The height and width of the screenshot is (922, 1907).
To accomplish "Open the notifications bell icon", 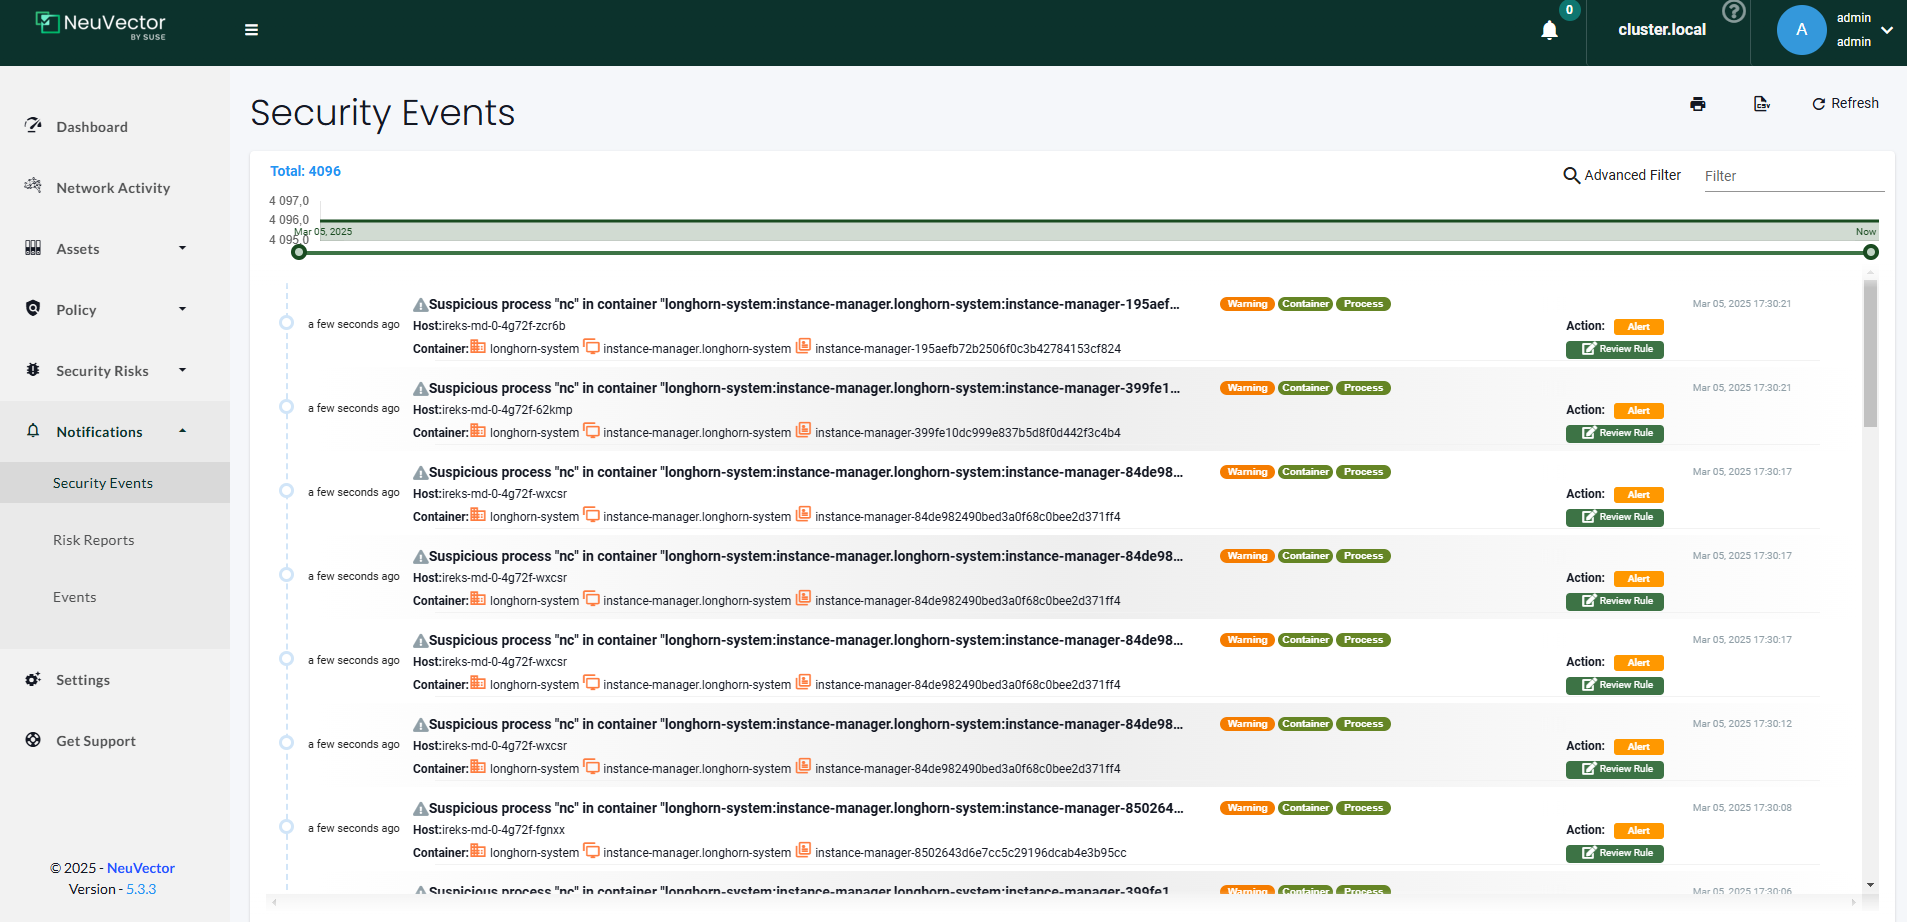I will click(x=1549, y=30).
